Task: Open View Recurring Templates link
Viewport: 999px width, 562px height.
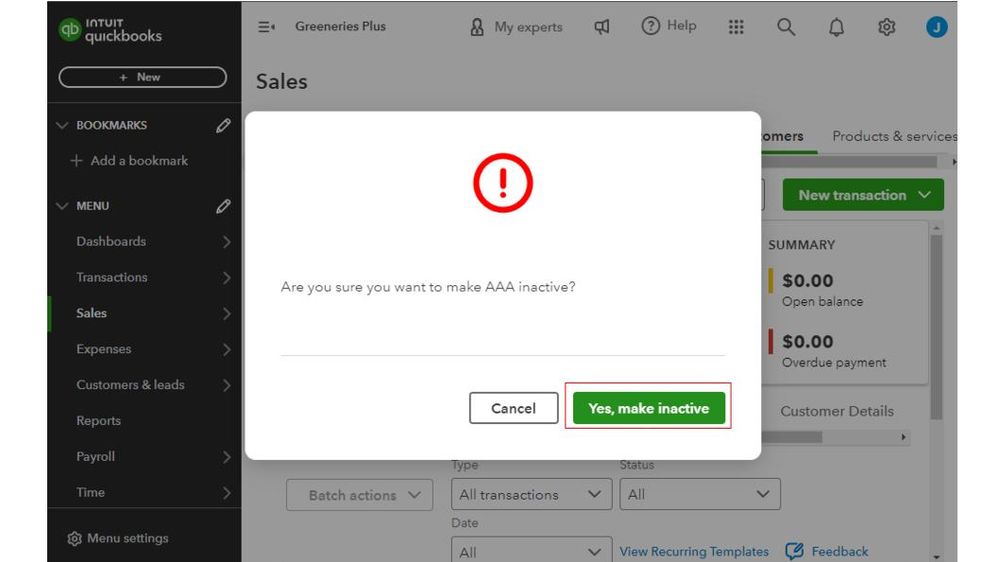Action: coord(694,551)
